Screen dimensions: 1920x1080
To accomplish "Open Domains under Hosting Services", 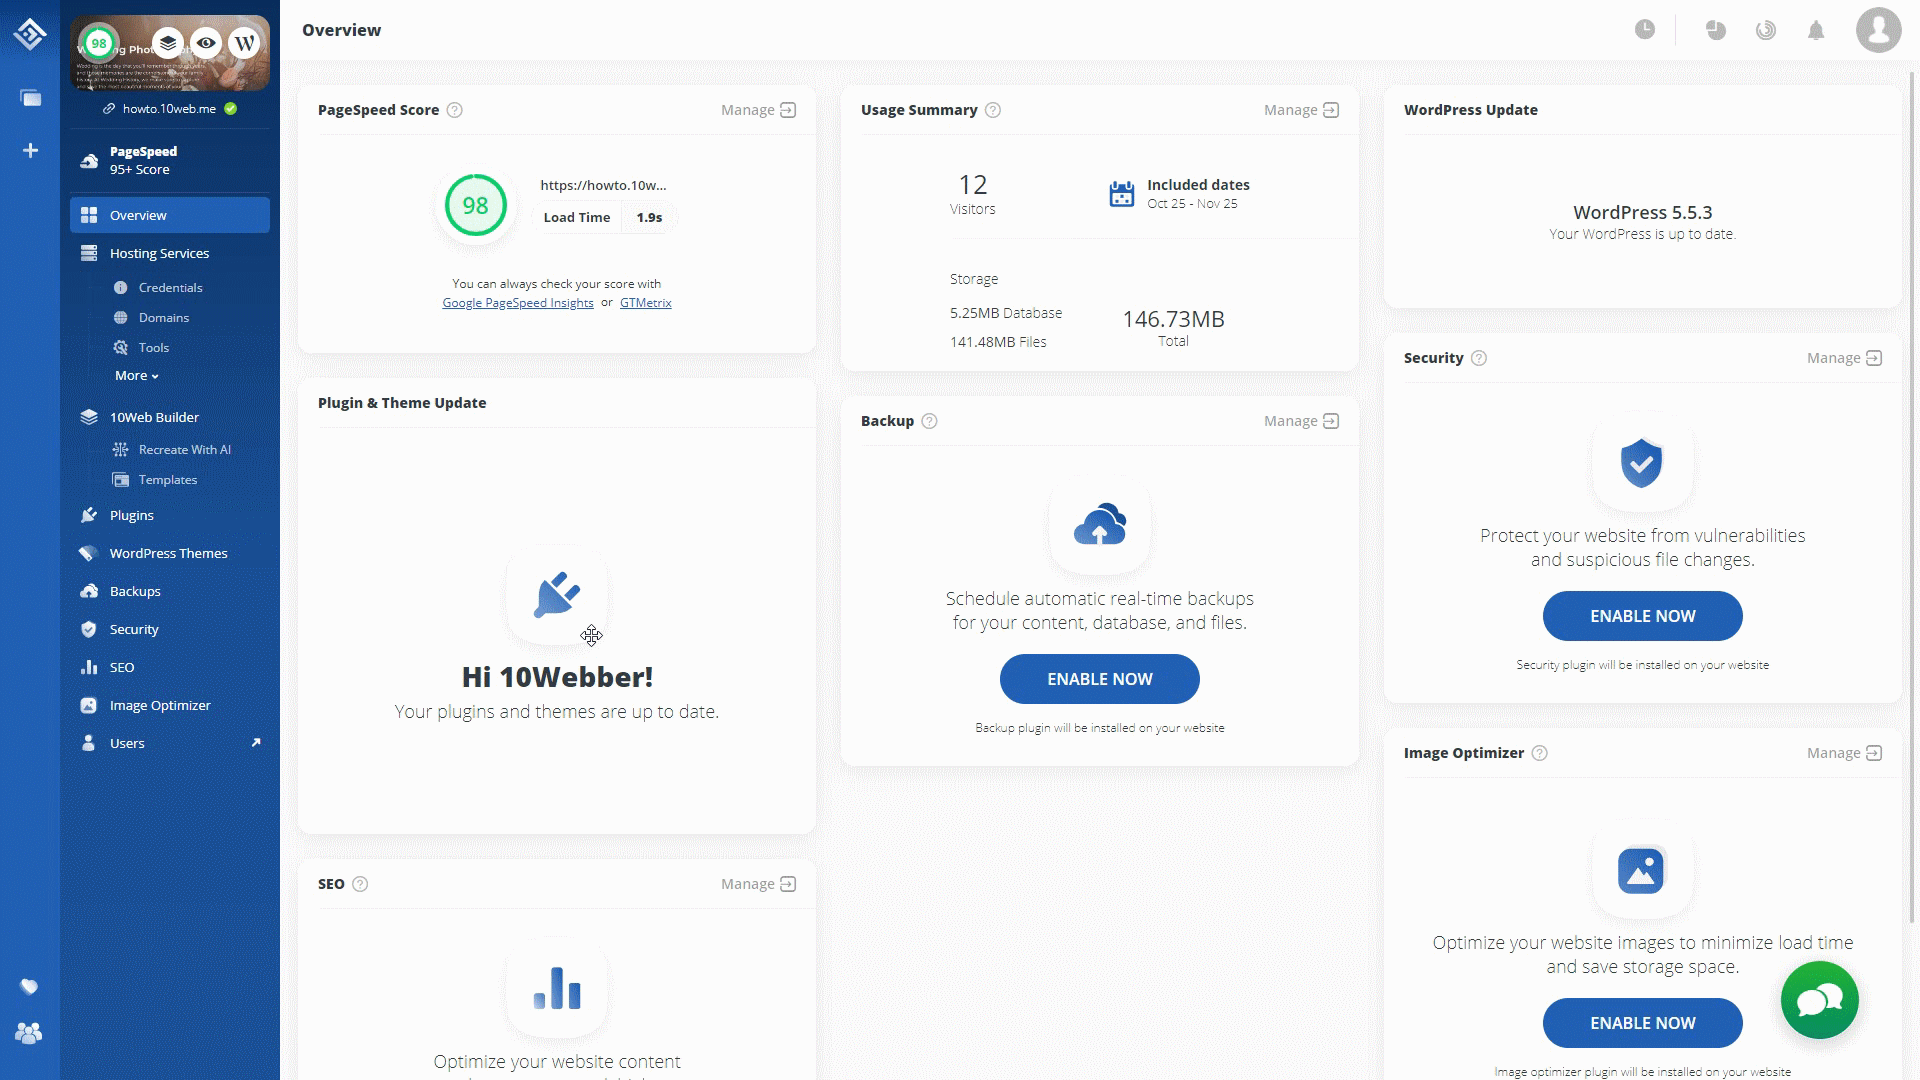I will tap(163, 318).
